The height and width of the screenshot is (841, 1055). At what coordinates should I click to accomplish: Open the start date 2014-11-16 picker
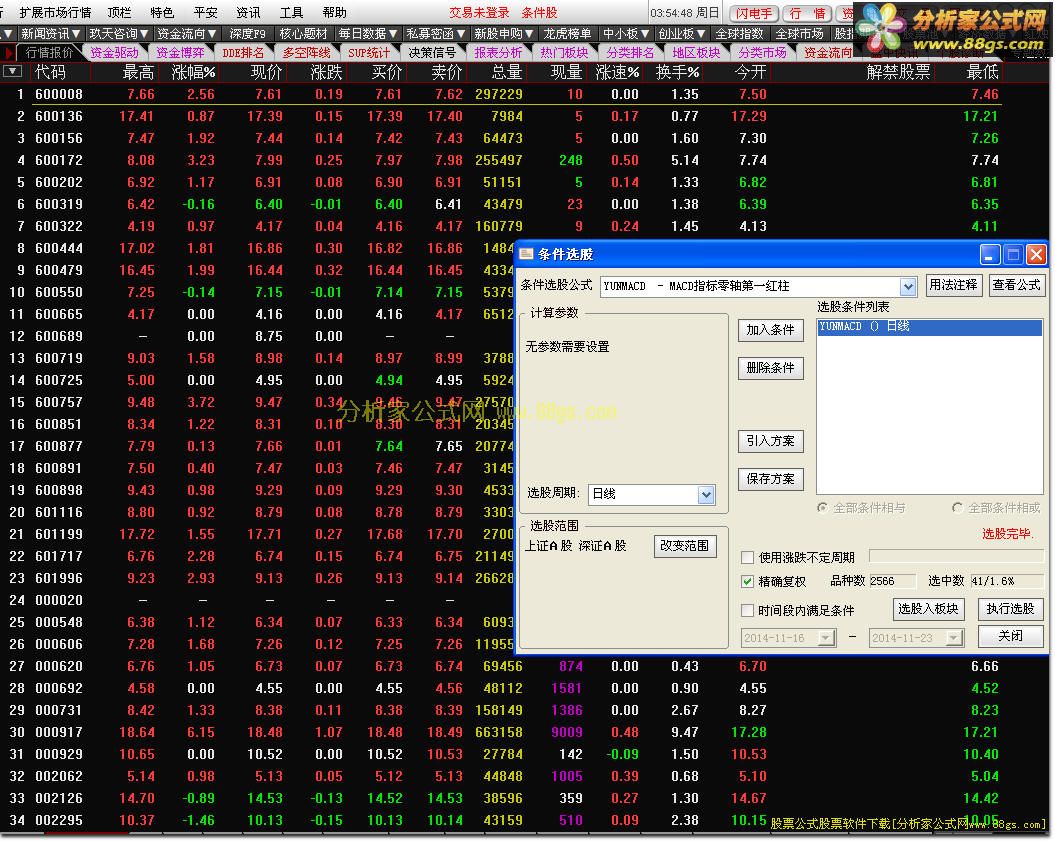(x=826, y=637)
